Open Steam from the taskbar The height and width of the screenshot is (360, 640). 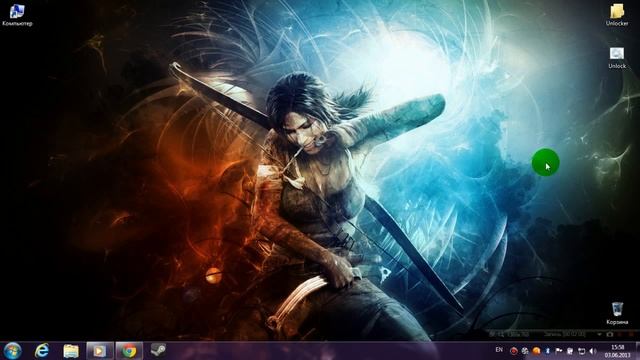tap(158, 350)
